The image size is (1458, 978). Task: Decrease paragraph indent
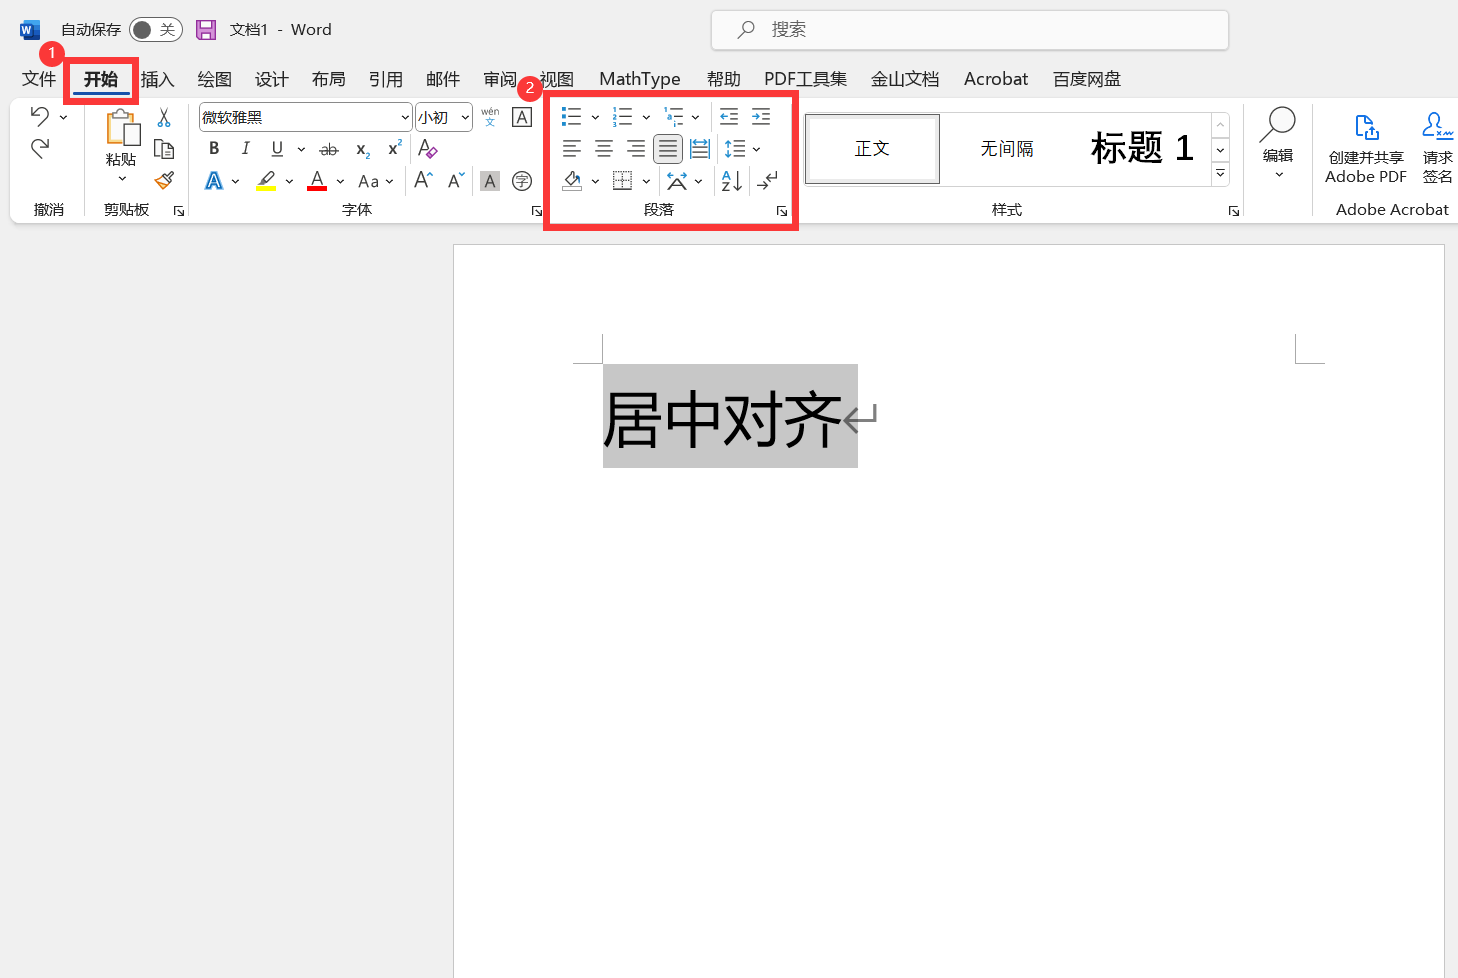tap(729, 117)
